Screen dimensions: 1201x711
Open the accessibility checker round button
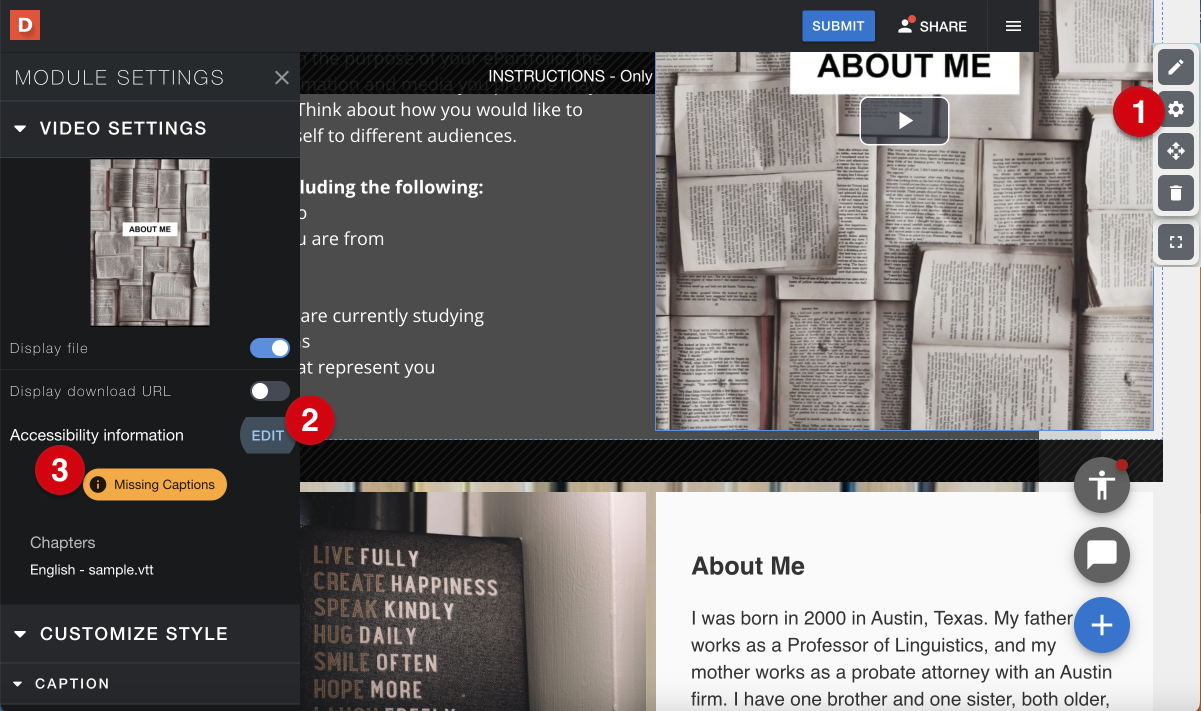[1101, 485]
